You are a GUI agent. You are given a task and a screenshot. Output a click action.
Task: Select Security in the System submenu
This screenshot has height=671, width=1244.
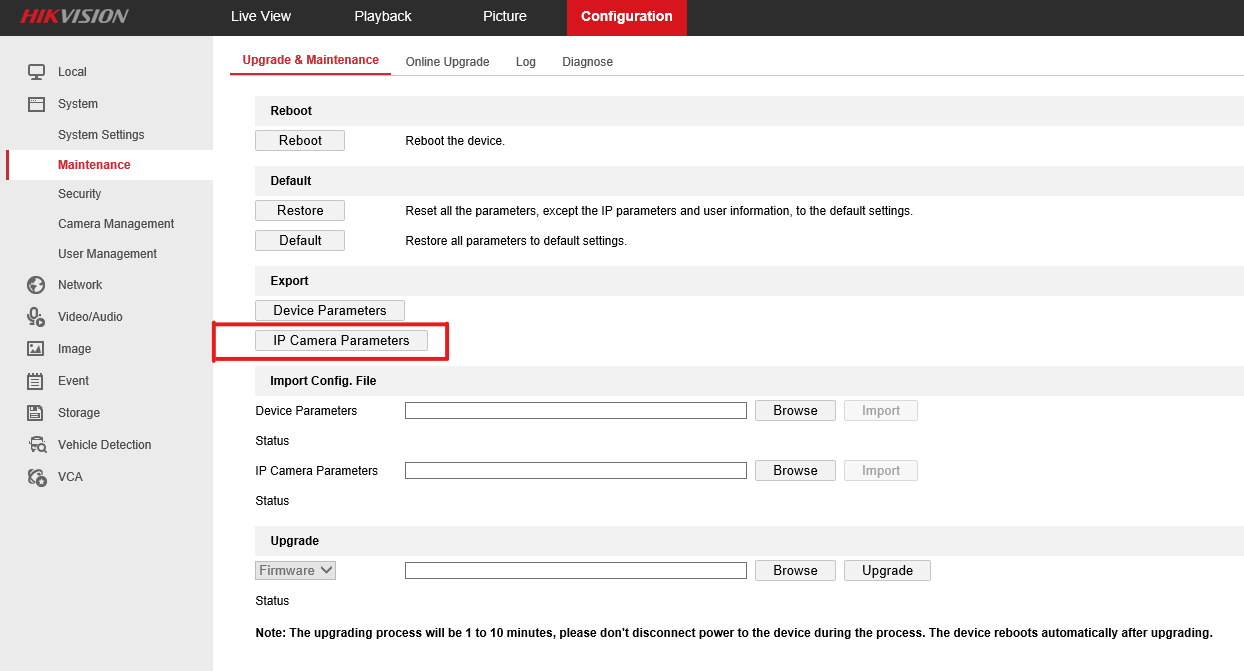click(79, 194)
